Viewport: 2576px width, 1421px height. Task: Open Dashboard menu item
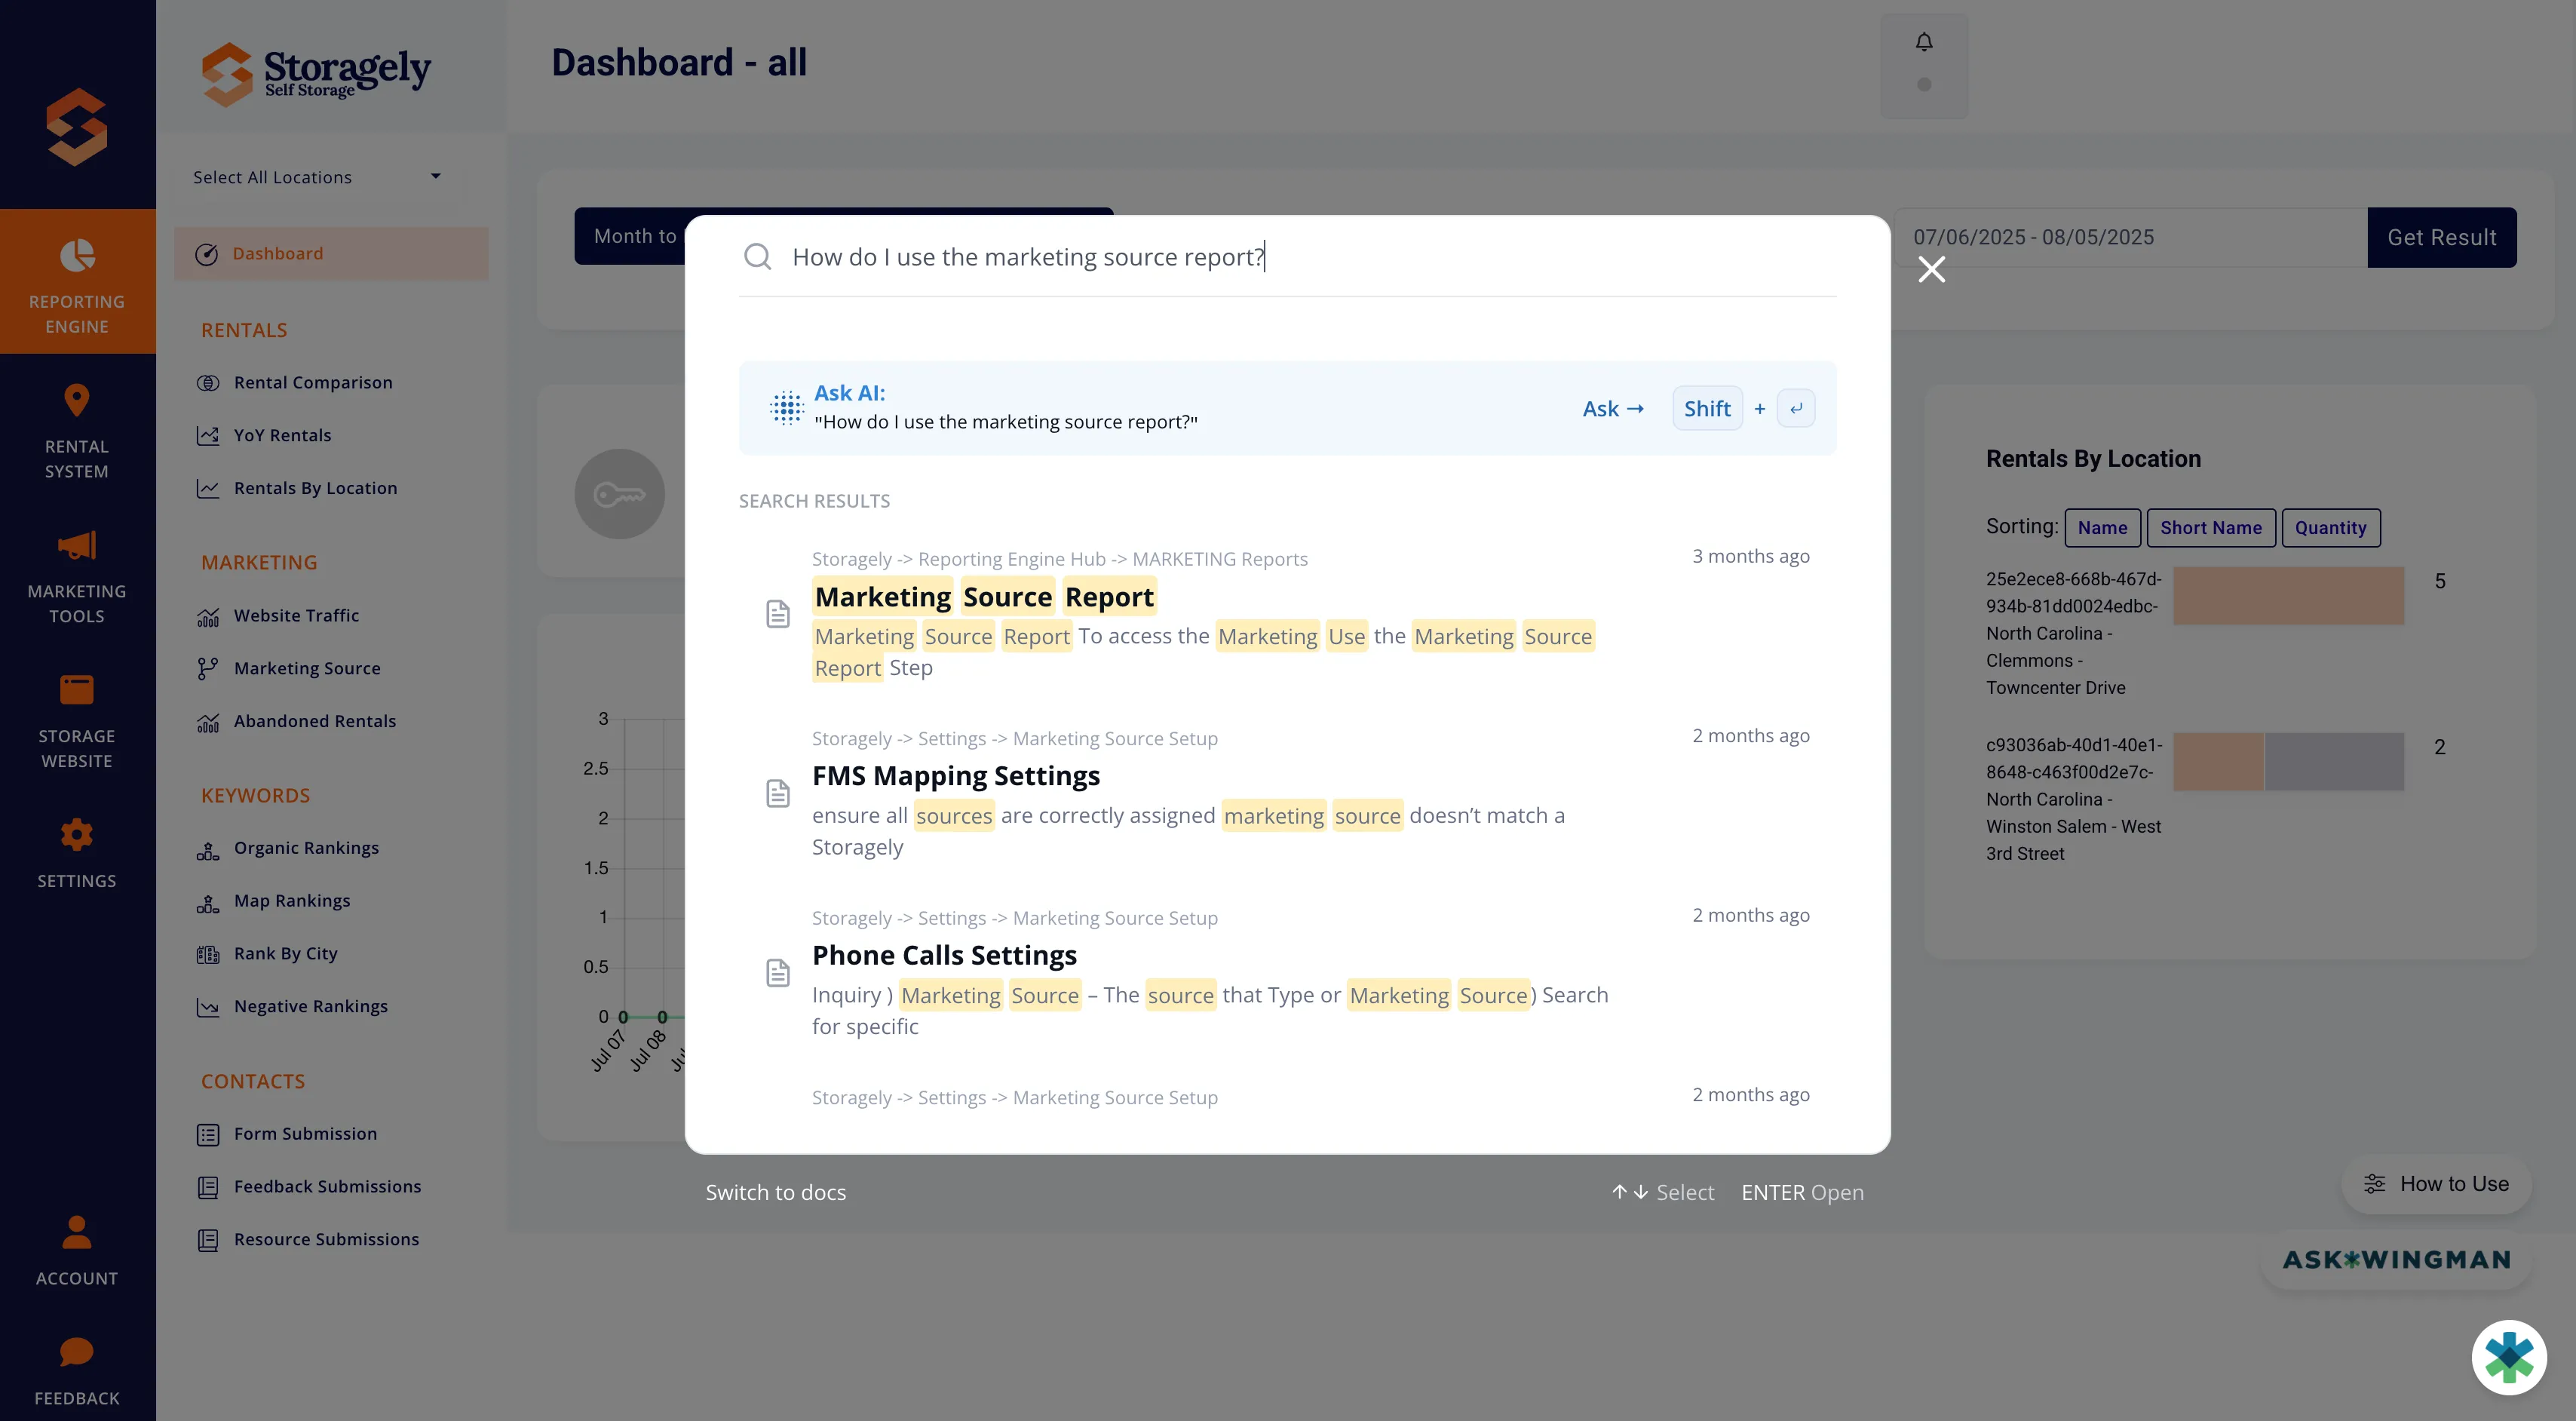(331, 254)
